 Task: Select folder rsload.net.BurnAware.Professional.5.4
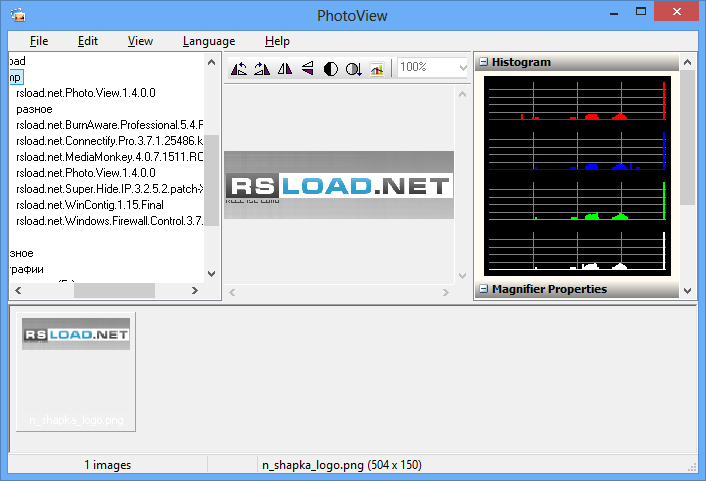pos(109,125)
